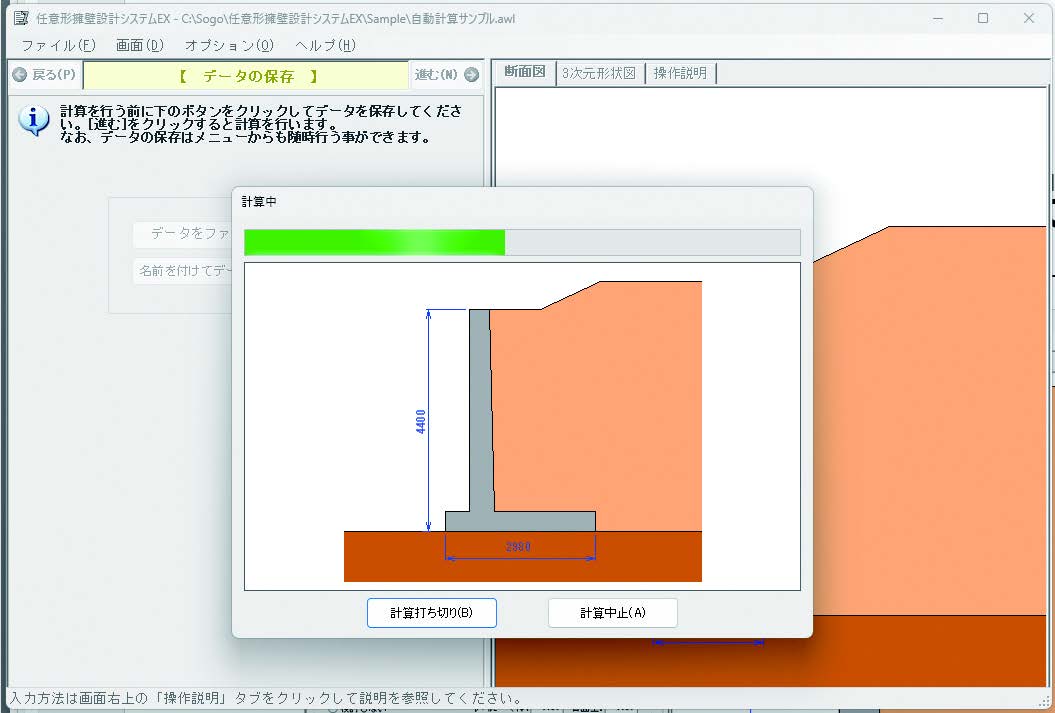Go back with the 戻る(P) button
This screenshot has width=1055, height=713.
pyautogui.click(x=44, y=75)
